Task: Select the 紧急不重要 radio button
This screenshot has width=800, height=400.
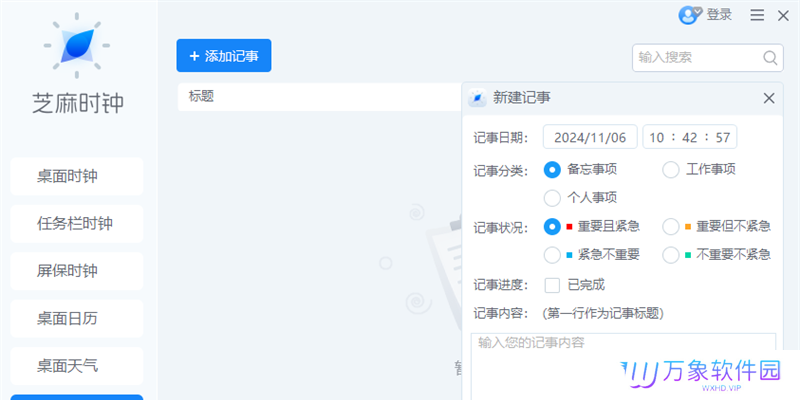Action: [x=552, y=255]
